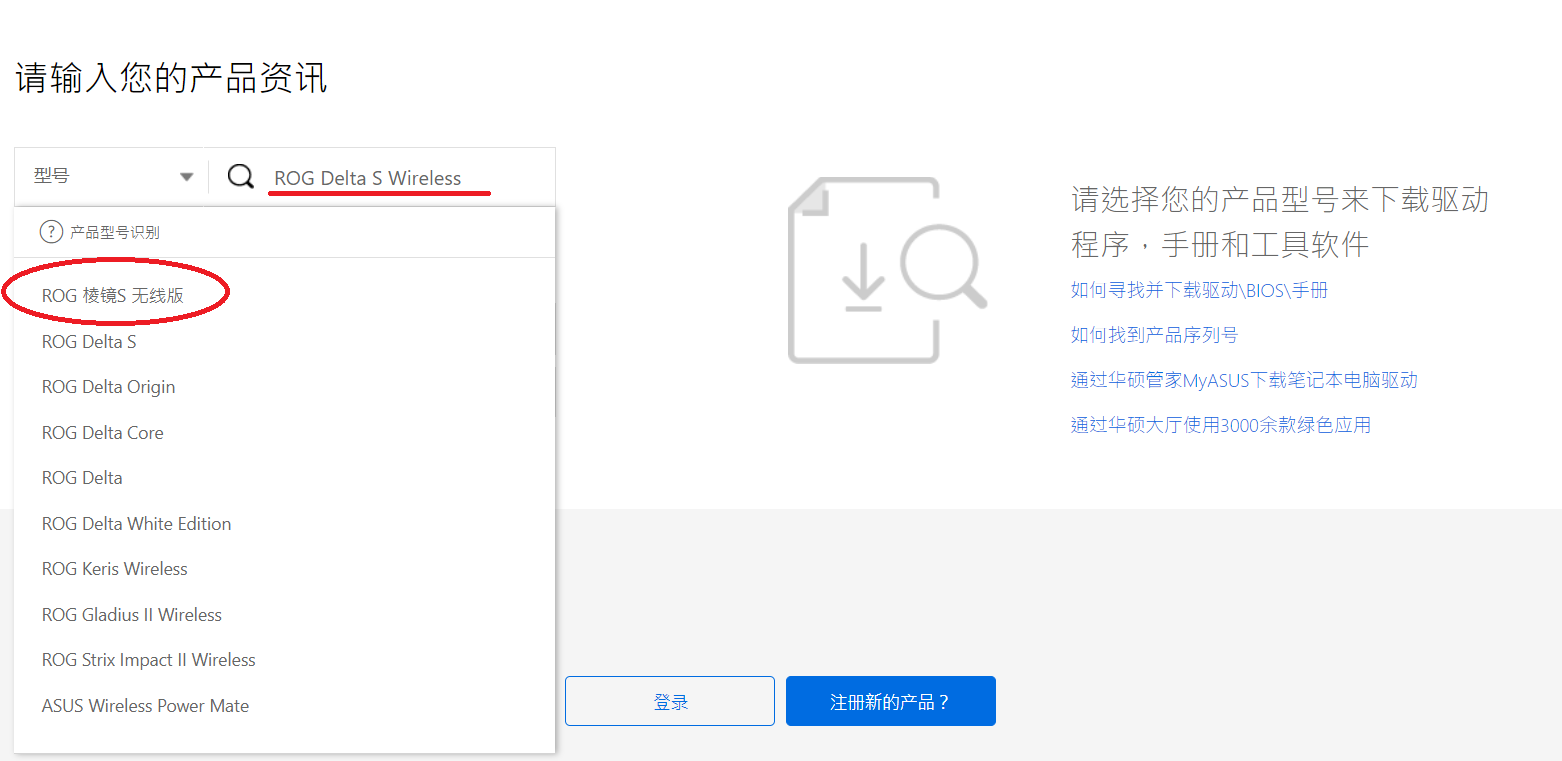Choose ASUS Wireless Power Mate
This screenshot has width=1562, height=761.
click(x=145, y=706)
